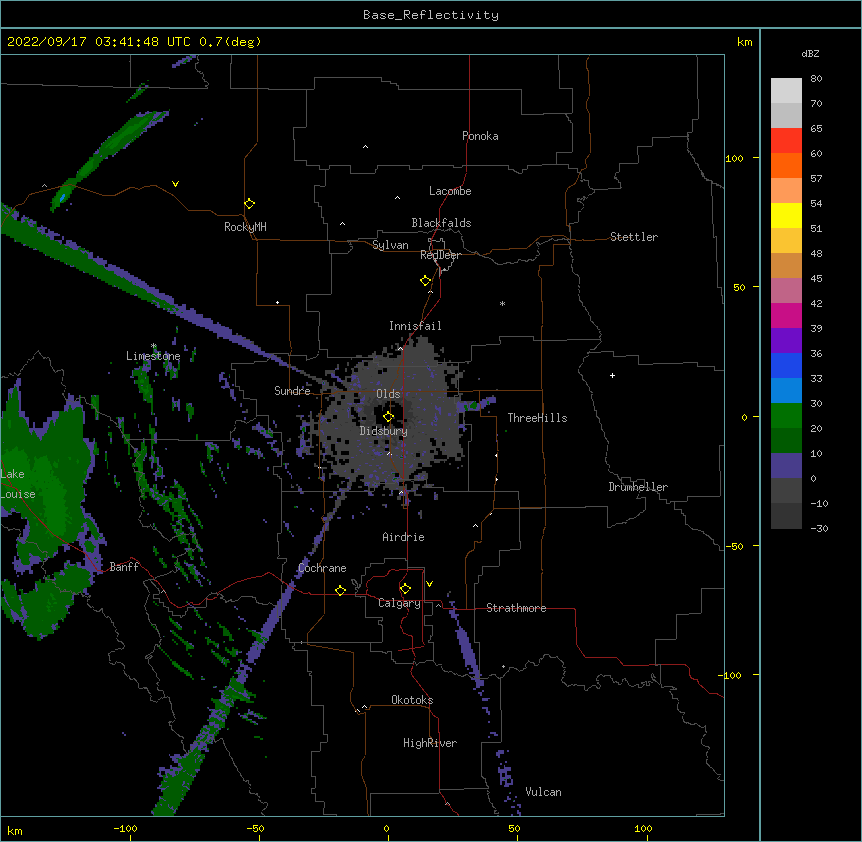The height and width of the screenshot is (842, 862).
Task: Click the white asterisk above Limestone label
Action: click(153, 346)
